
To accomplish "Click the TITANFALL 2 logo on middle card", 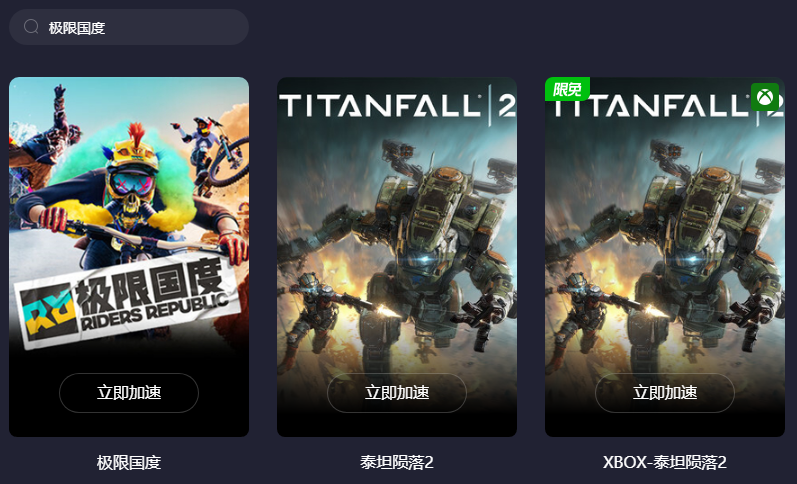I will (397, 106).
